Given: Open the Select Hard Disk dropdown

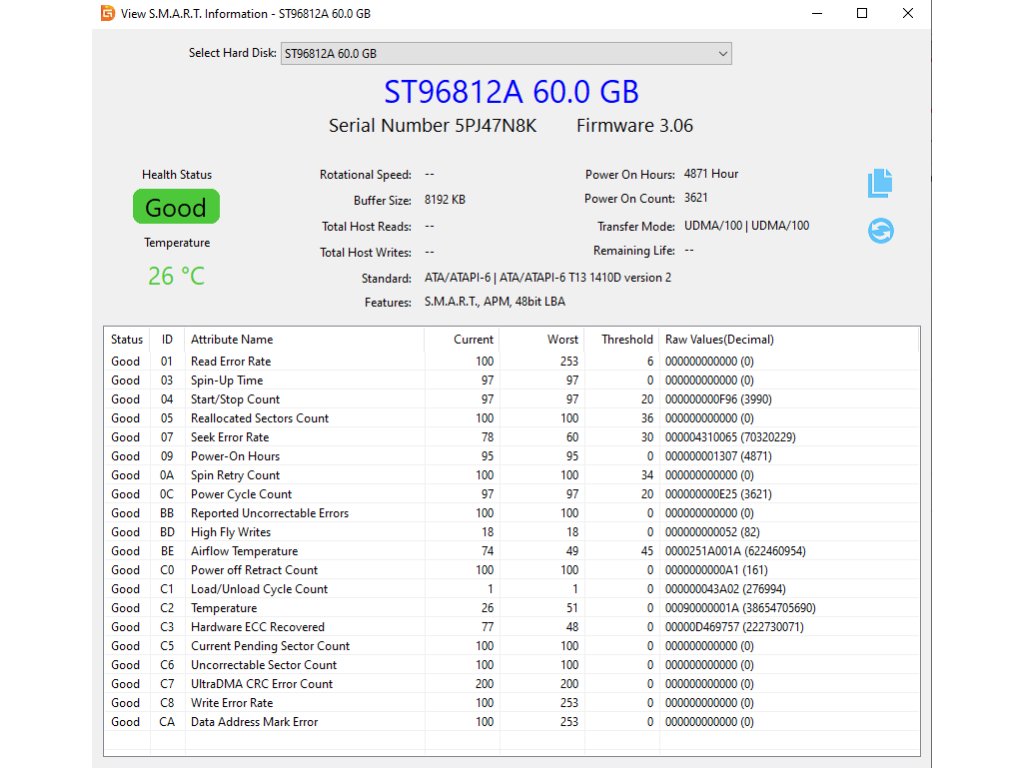Looking at the screenshot, I should [x=506, y=54].
